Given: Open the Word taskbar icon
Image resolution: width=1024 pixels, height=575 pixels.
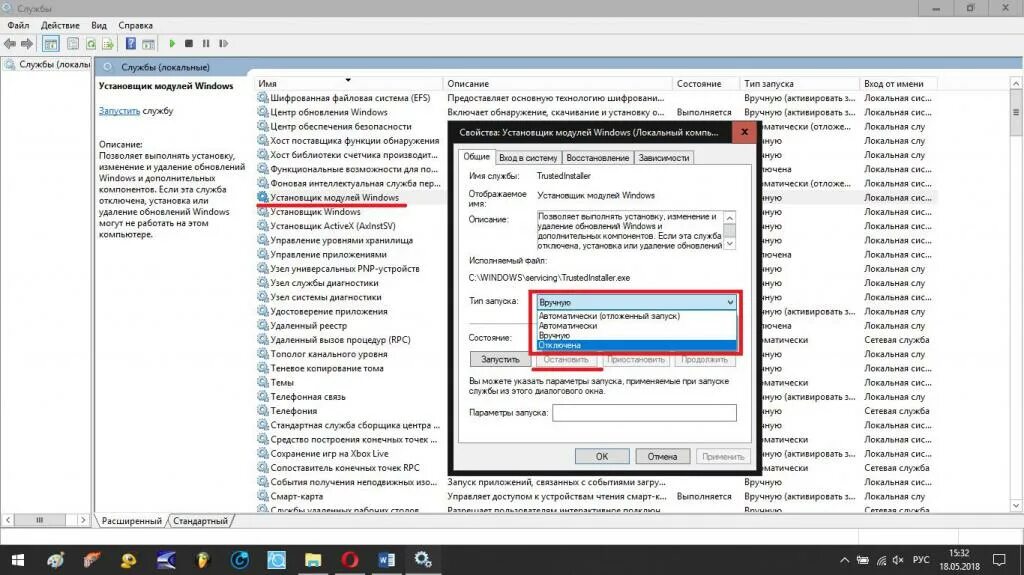Looking at the screenshot, I should click(386, 560).
